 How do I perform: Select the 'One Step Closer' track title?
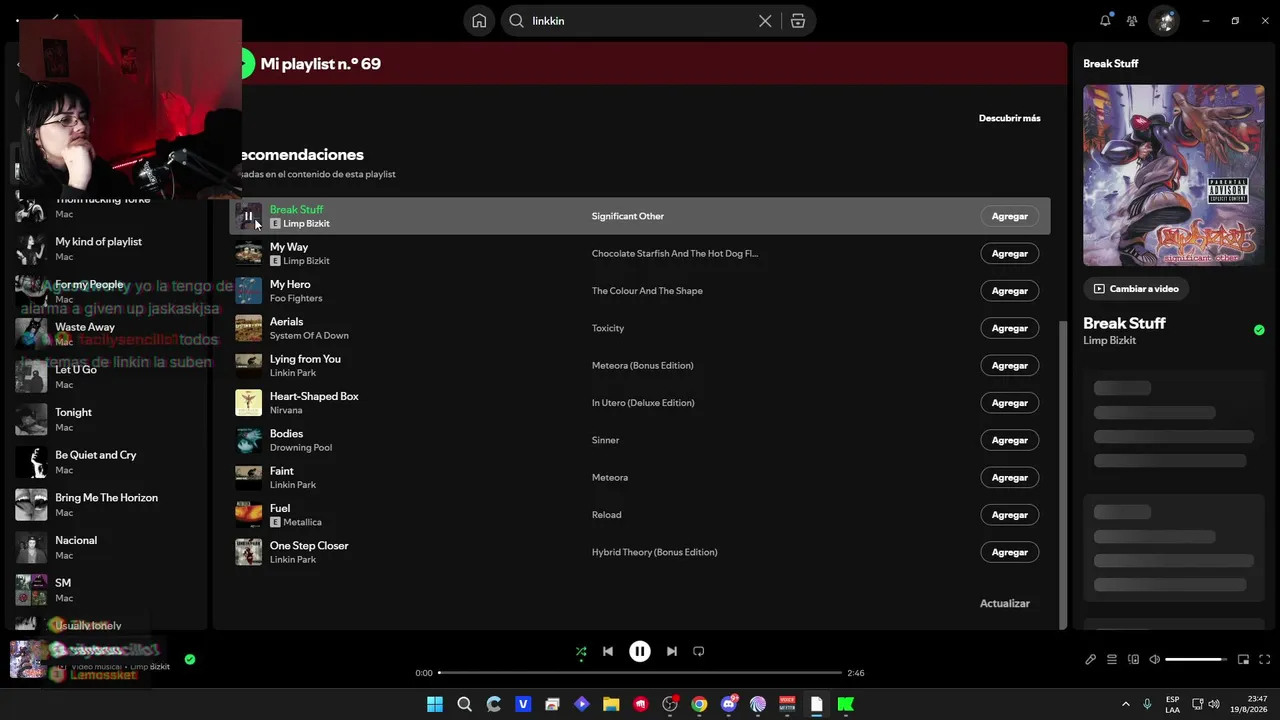tap(309, 546)
